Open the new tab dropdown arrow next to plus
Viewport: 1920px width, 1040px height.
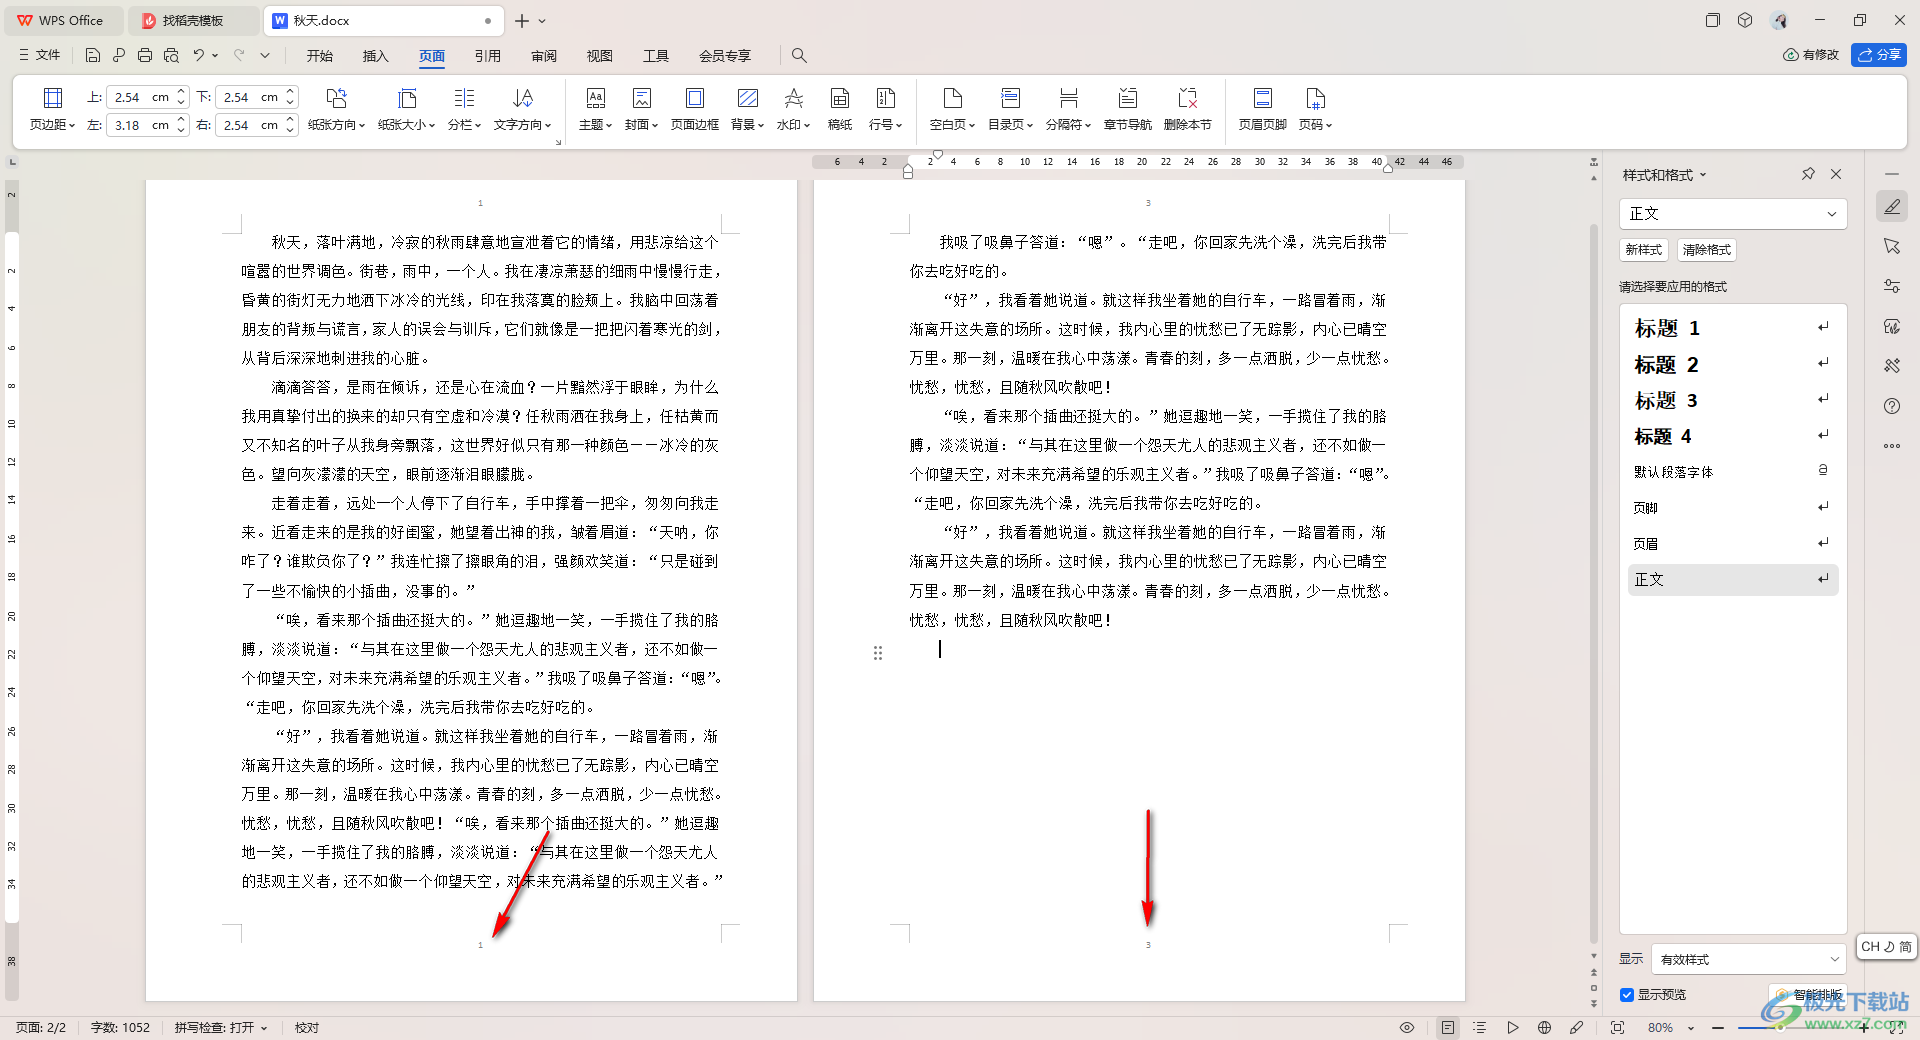[x=542, y=20]
